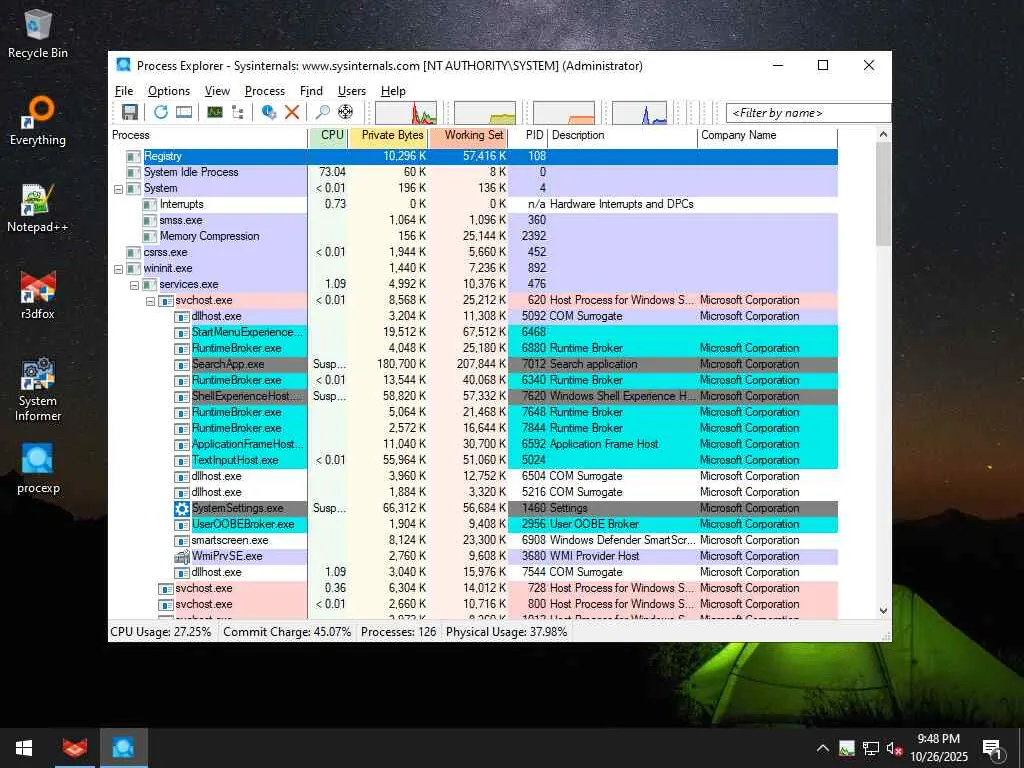Sort by Working Set column header
The image size is (1024, 768).
[x=468, y=135]
